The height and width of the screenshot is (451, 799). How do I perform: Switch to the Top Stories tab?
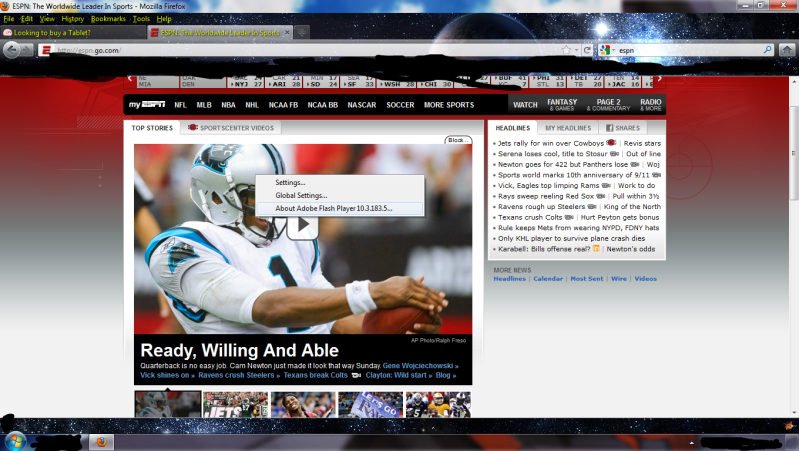click(x=152, y=128)
